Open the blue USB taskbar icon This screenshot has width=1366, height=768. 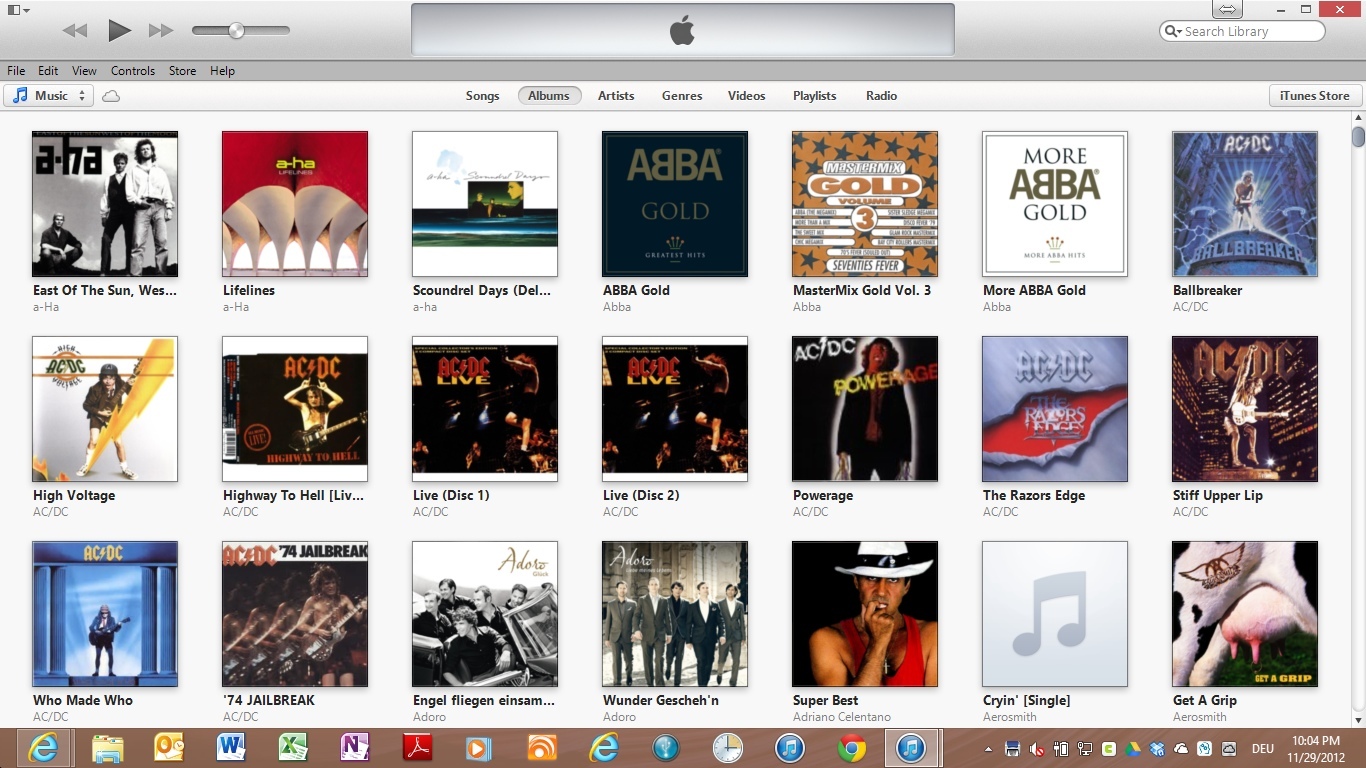[x=666, y=748]
